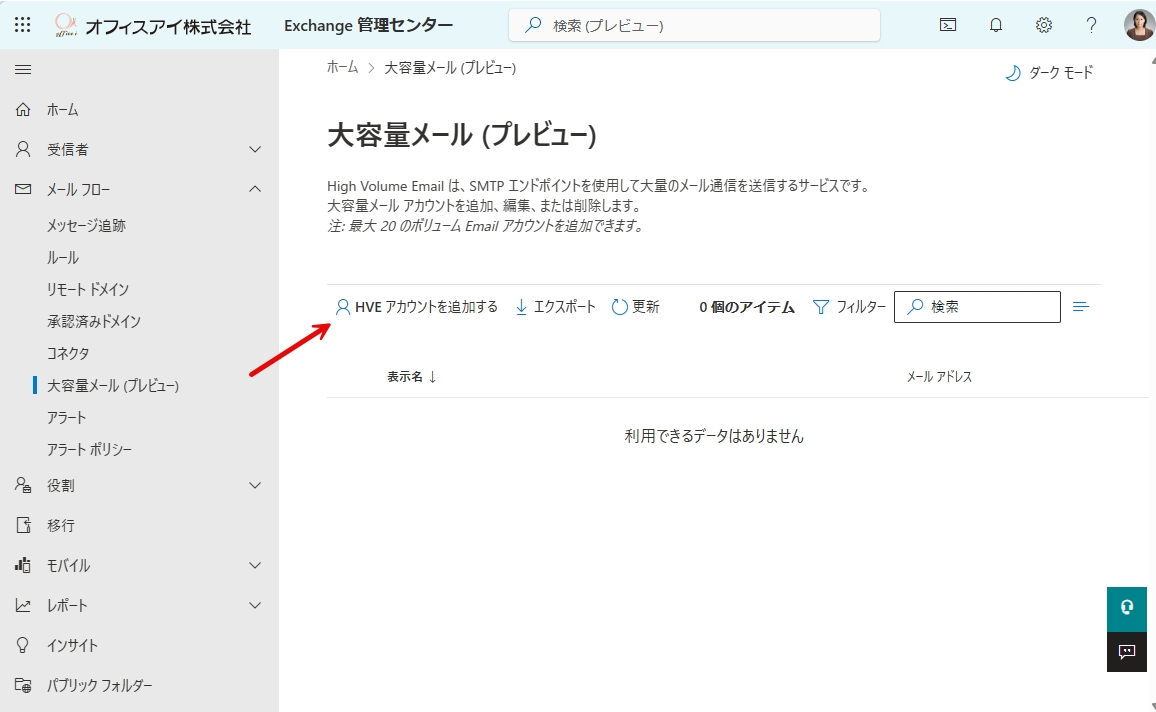
Task: Open コネクタ in the sidebar
Action: click(68, 353)
